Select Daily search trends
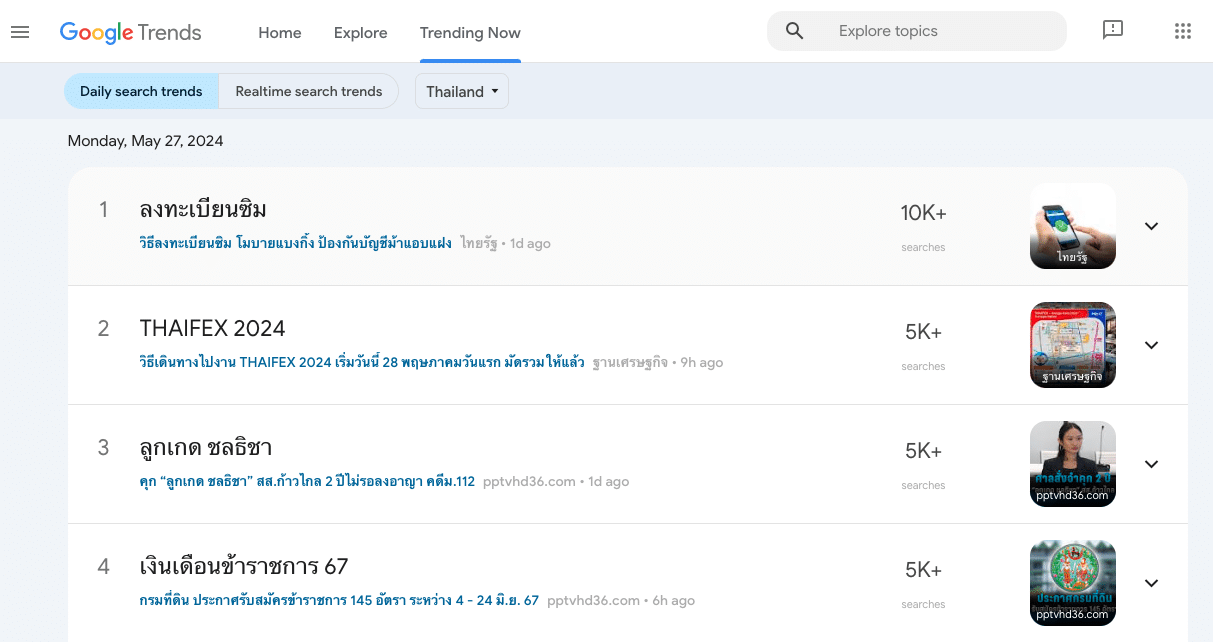1213x642 pixels. point(141,91)
